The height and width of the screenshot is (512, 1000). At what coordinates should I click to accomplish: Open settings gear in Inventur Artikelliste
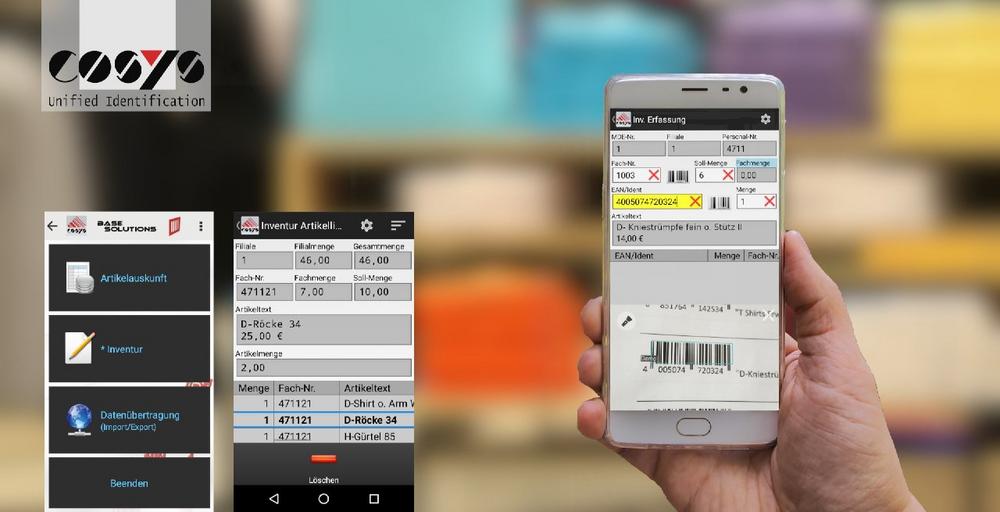(367, 226)
